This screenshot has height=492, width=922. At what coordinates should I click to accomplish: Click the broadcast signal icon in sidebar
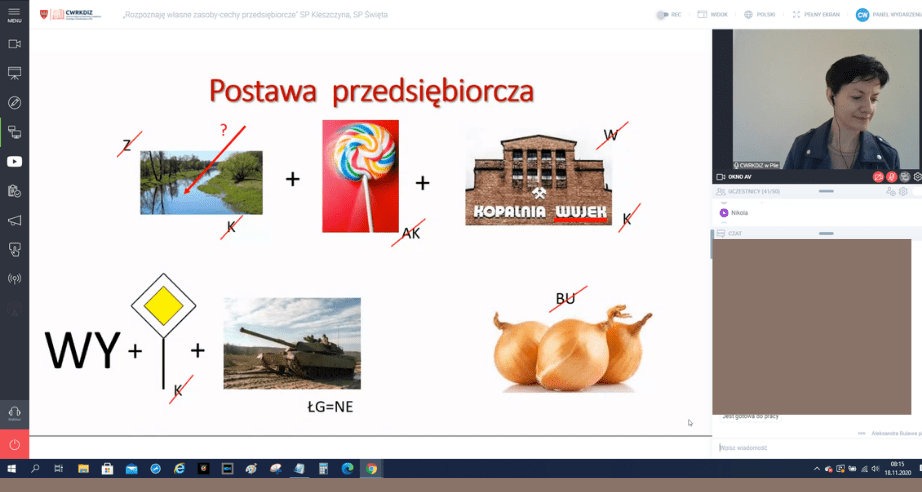coord(14,278)
